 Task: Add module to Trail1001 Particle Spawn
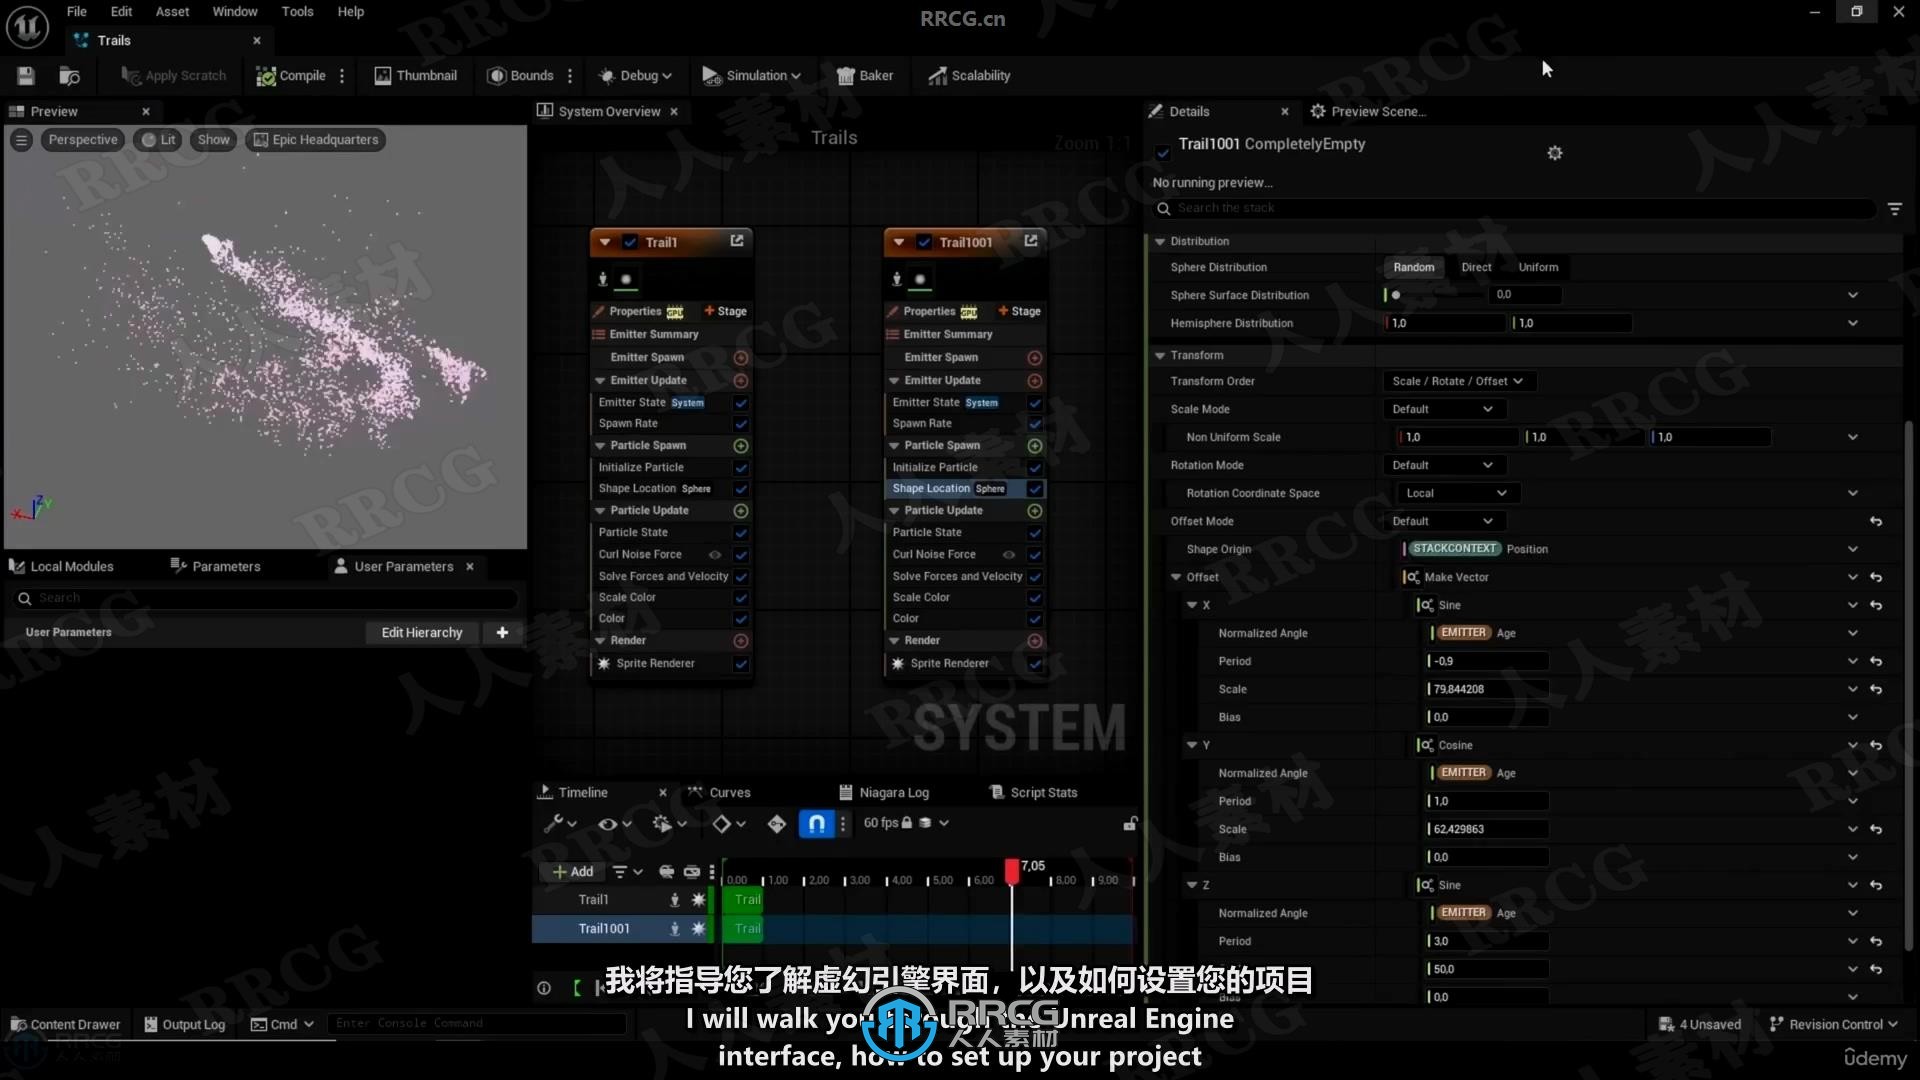tap(1035, 446)
